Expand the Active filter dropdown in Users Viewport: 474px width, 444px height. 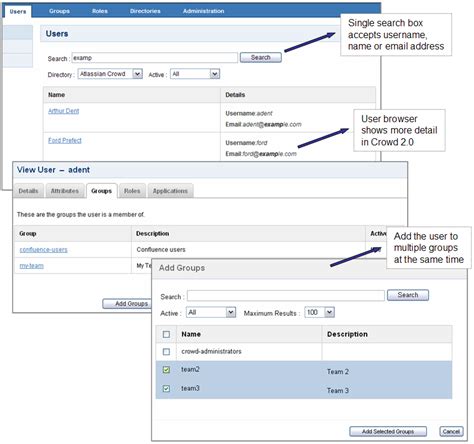point(195,74)
